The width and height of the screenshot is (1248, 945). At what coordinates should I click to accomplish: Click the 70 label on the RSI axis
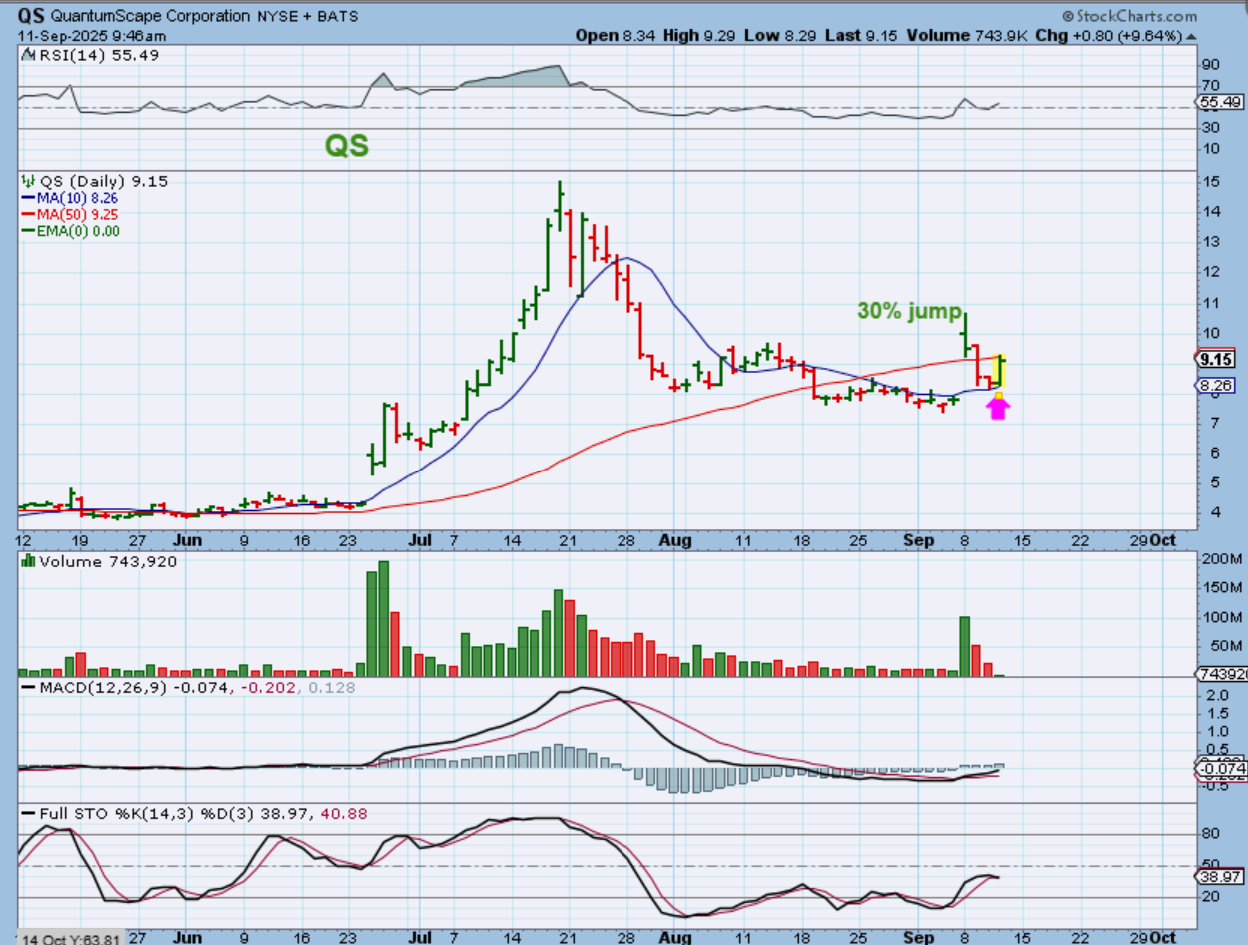1211,86
